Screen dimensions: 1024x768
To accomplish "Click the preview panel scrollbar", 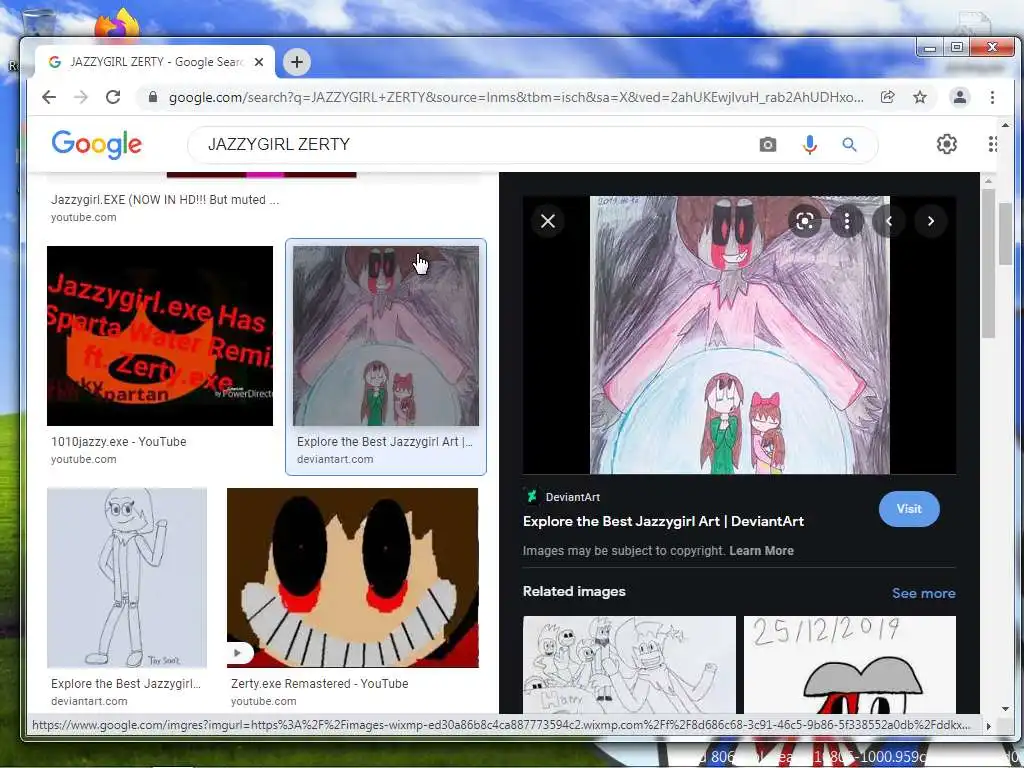I will [987, 262].
